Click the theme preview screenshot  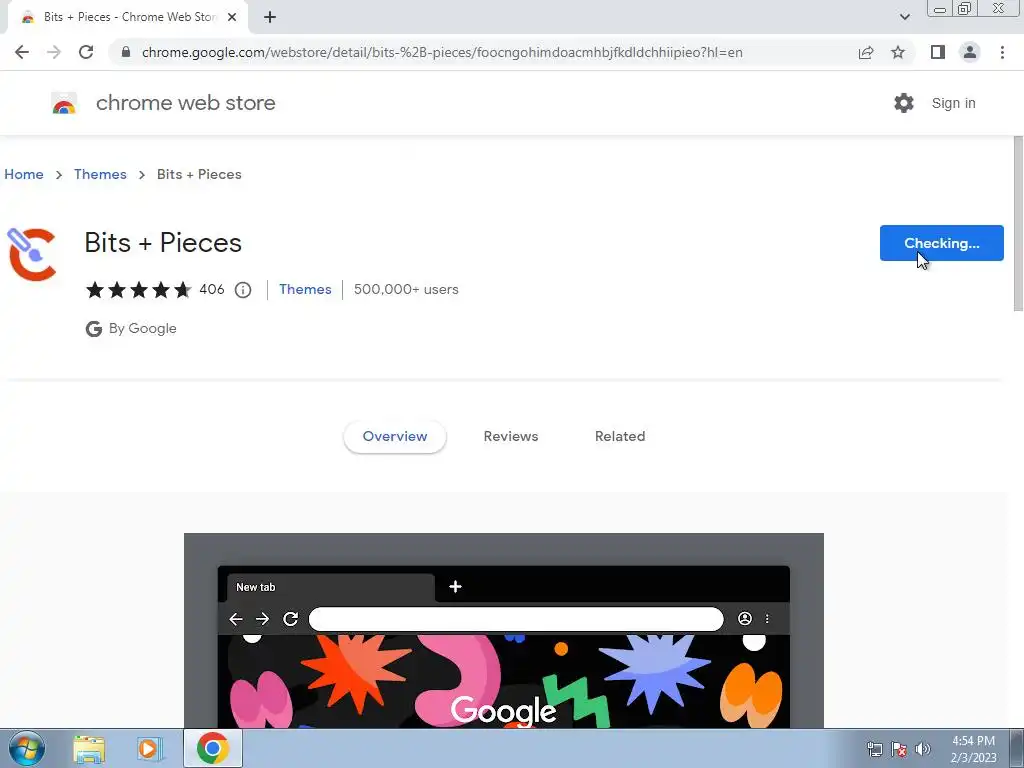click(x=504, y=630)
